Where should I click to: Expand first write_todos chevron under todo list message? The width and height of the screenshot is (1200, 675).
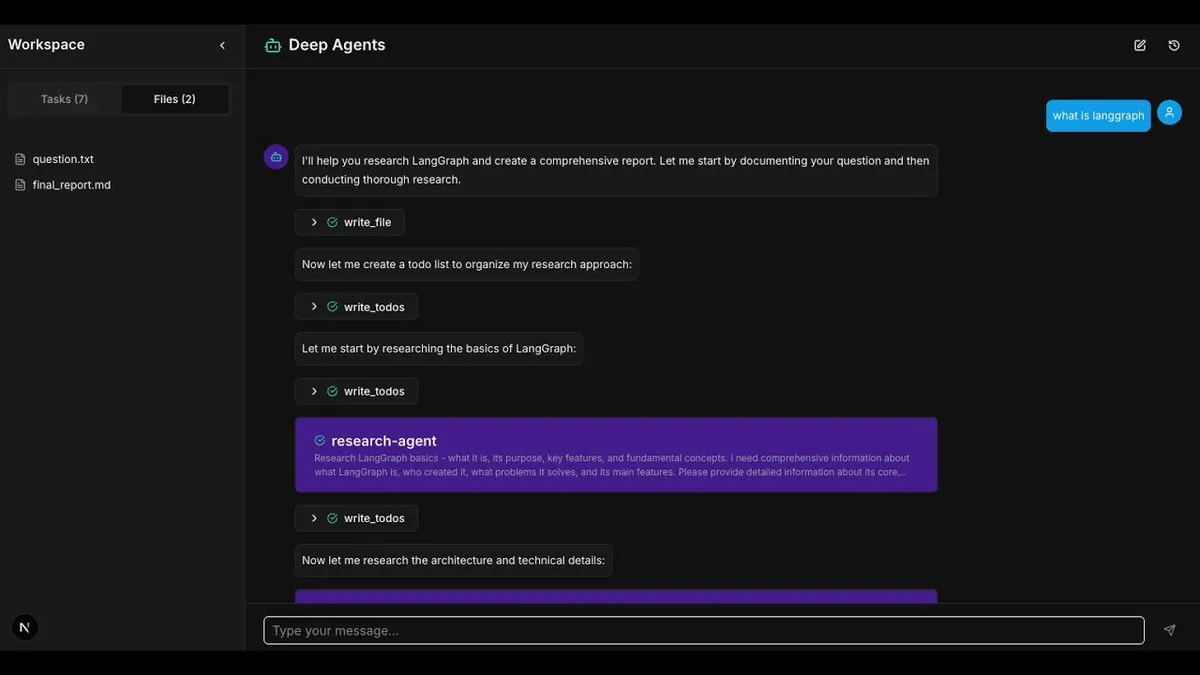314,307
